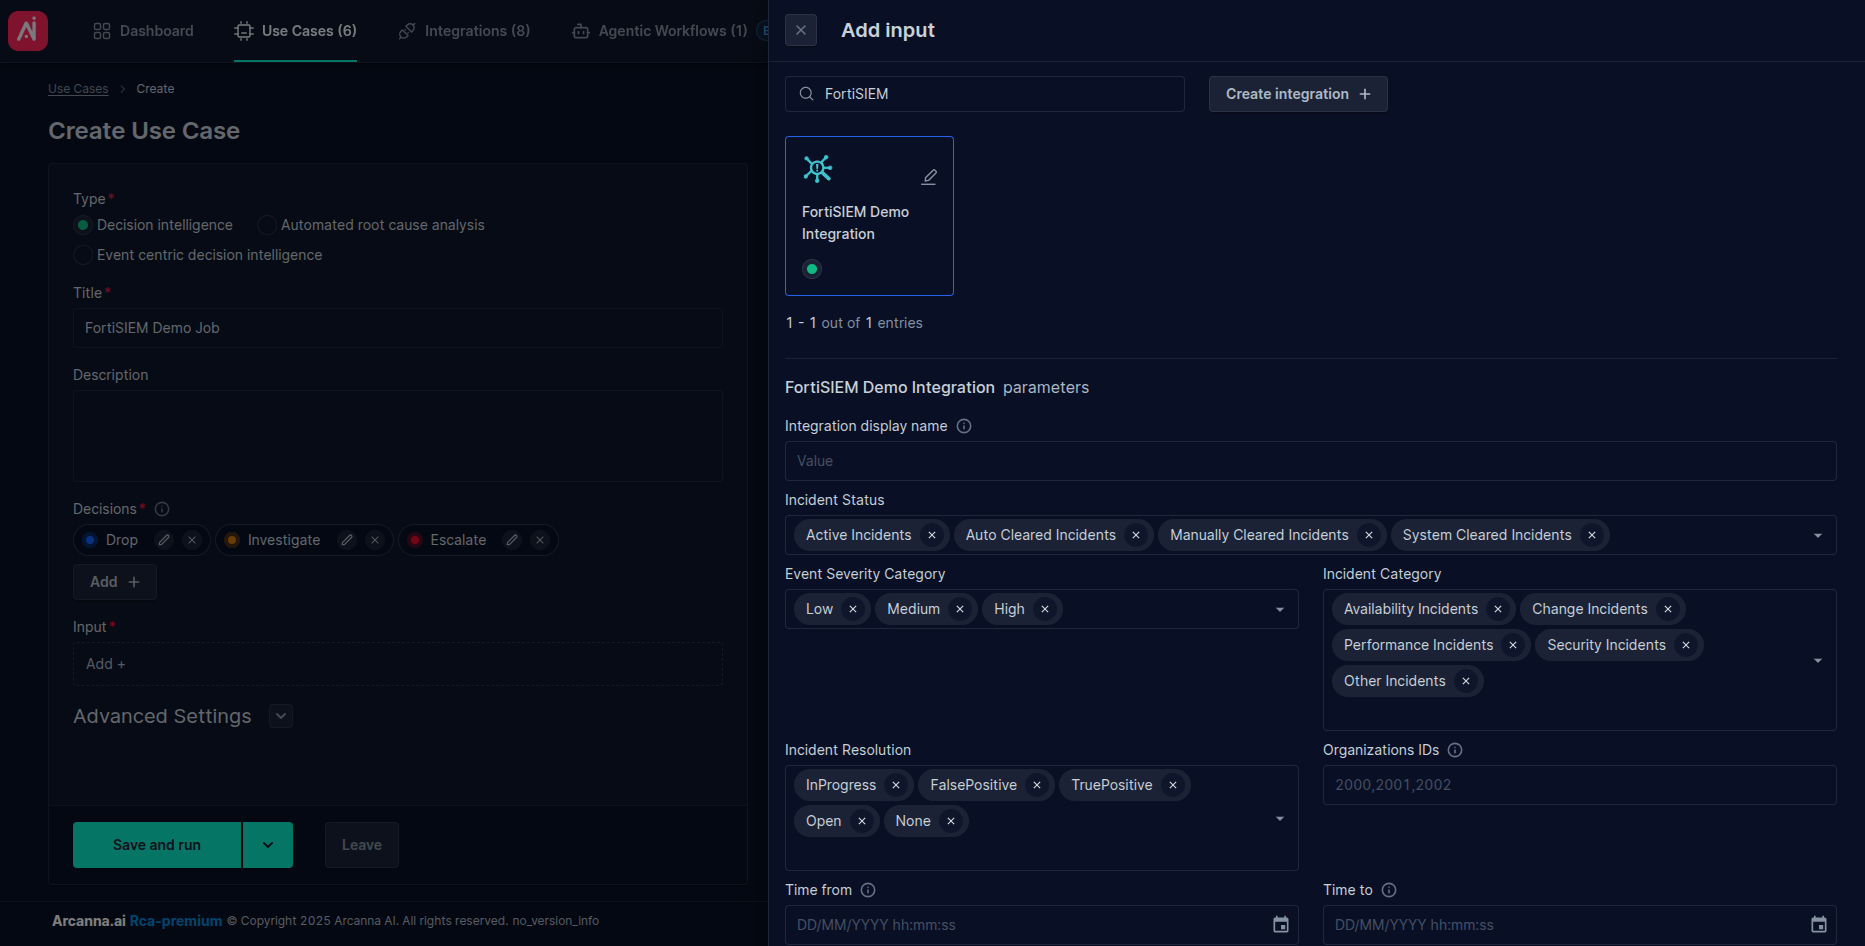Select the FortiSIEM Demo Integration radio button
Image resolution: width=1865 pixels, height=946 pixels.
pyautogui.click(x=812, y=269)
